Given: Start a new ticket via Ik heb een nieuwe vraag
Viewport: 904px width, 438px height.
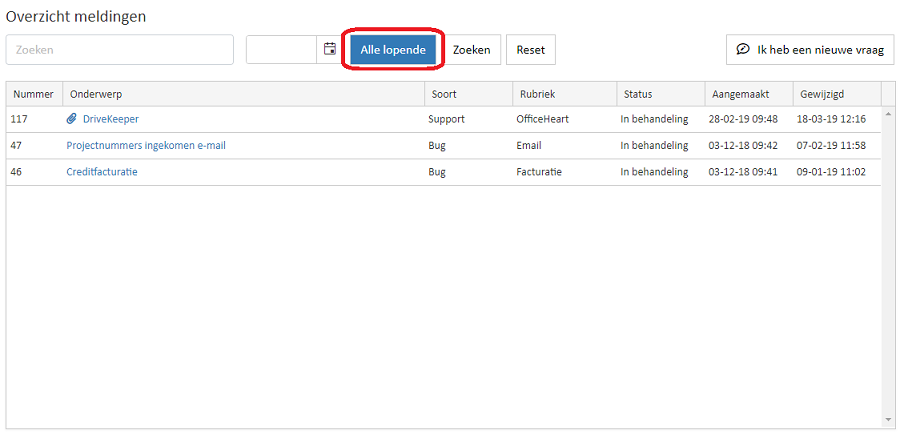Looking at the screenshot, I should pos(810,50).
